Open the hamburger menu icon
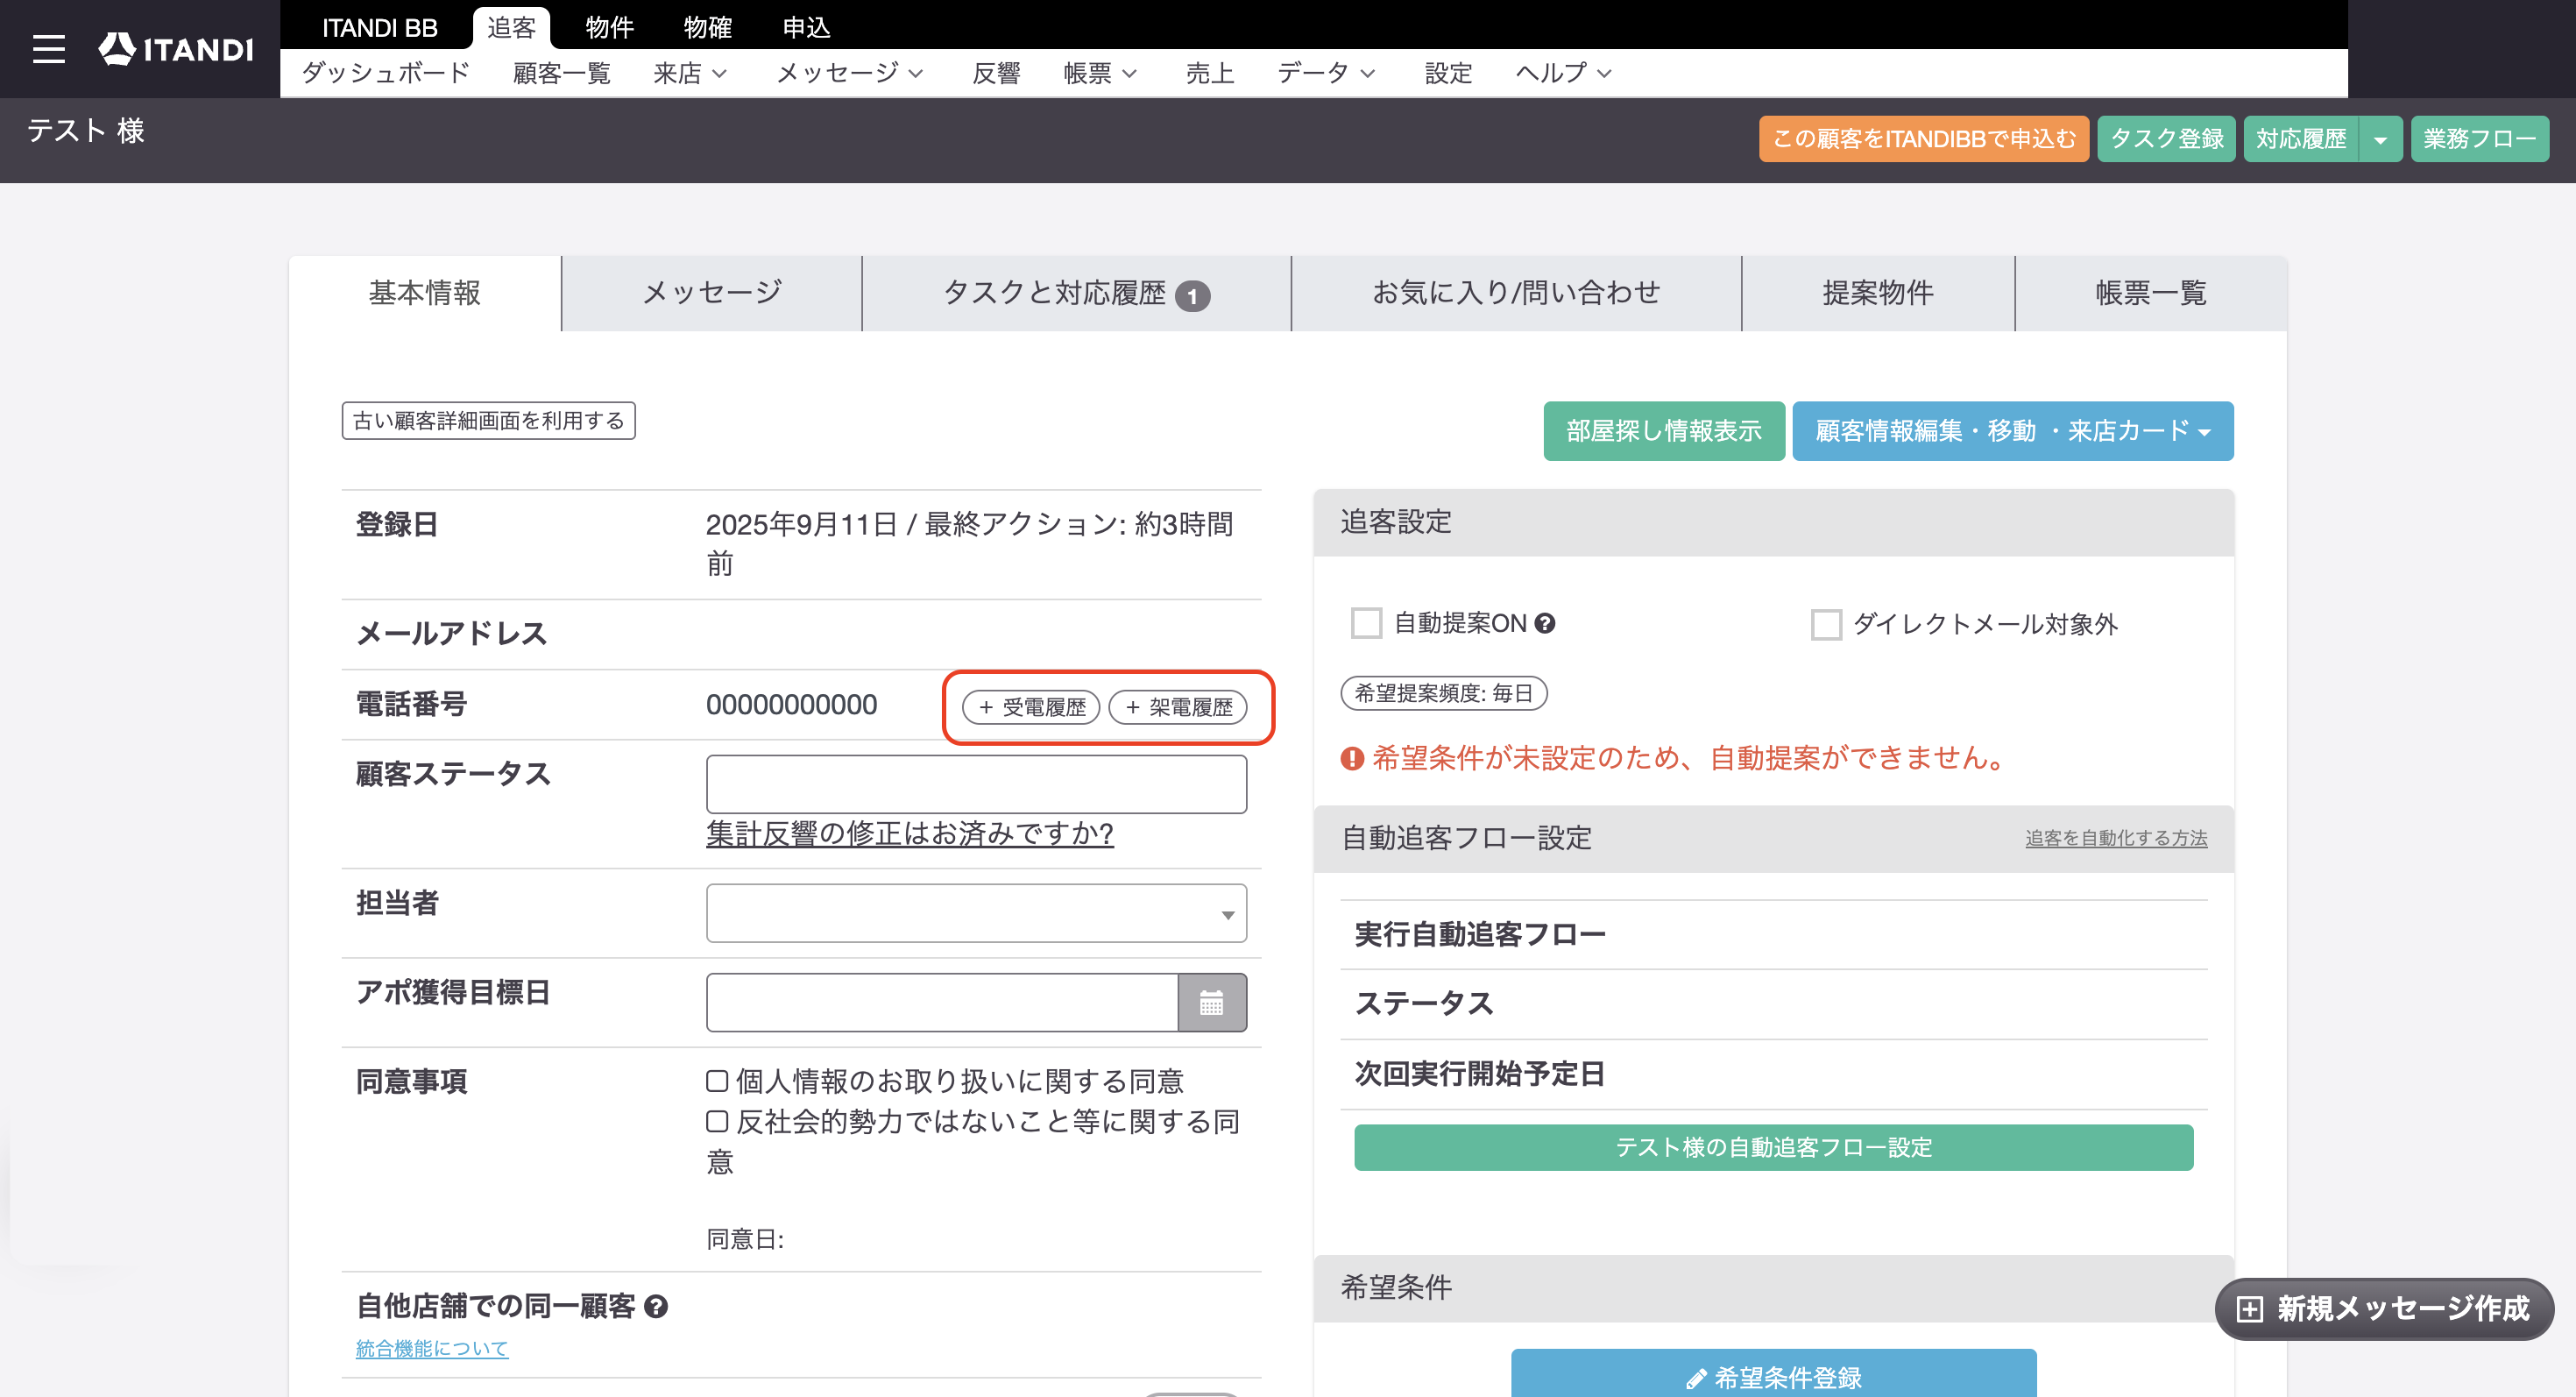Image resolution: width=2576 pixels, height=1397 pixels. coord(48,48)
